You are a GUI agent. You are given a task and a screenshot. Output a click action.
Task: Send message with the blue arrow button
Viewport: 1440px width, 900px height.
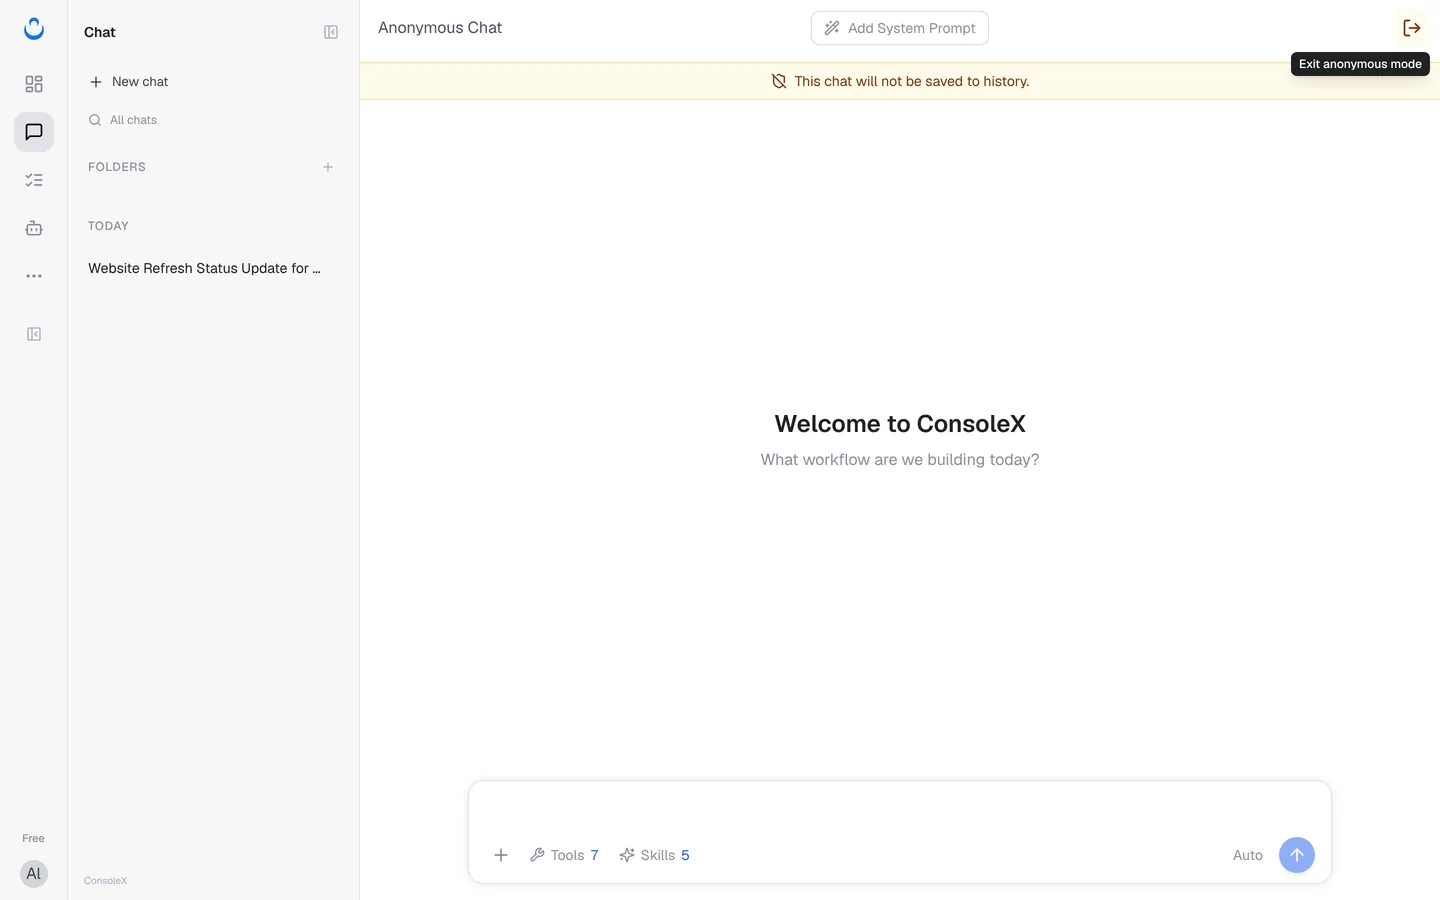1297,855
